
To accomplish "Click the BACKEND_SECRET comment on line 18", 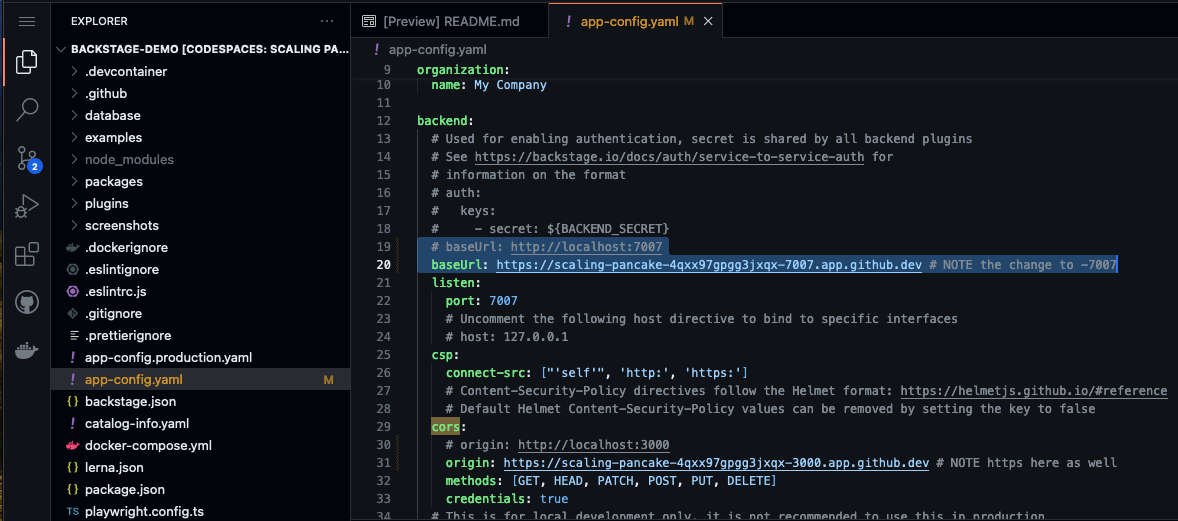I will 550,229.
